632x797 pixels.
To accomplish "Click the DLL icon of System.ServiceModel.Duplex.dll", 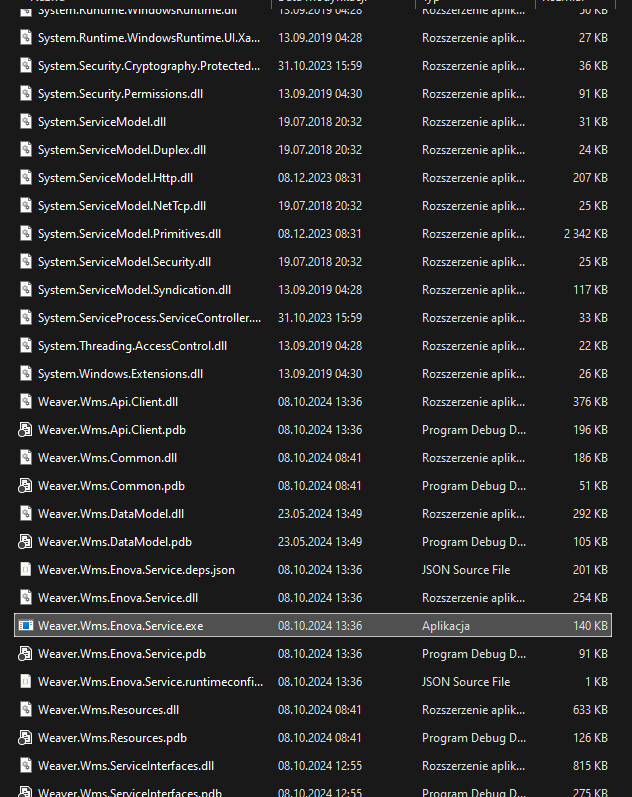I will tap(25, 150).
